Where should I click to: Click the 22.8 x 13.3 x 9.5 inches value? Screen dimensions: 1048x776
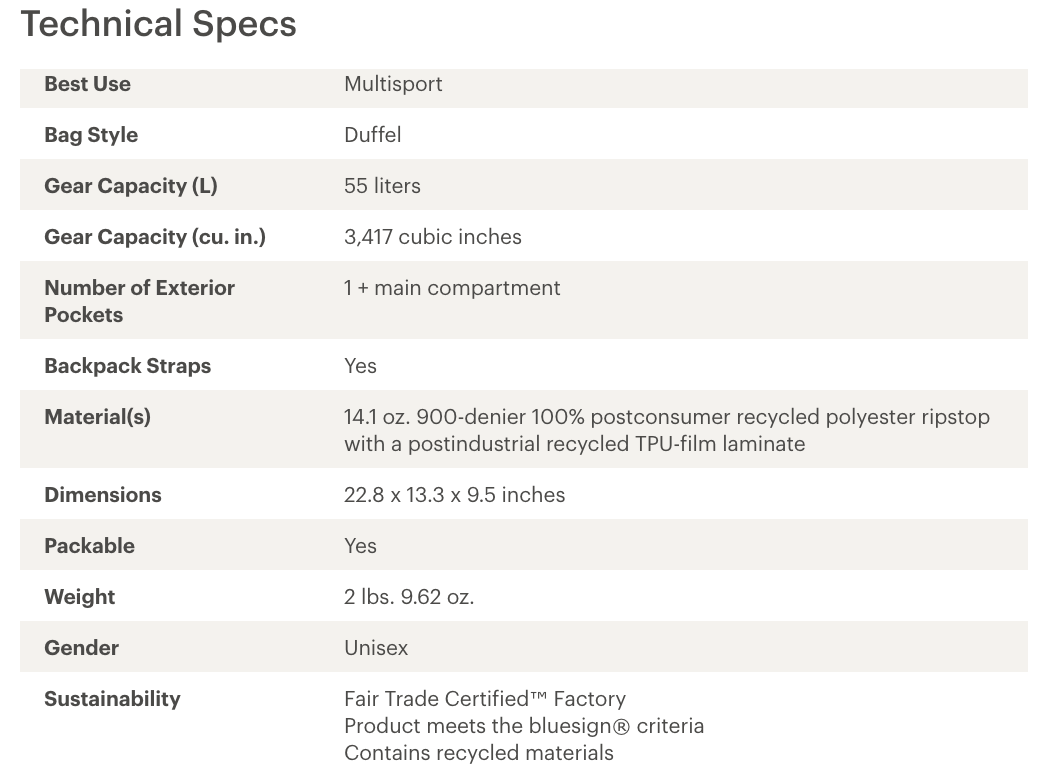tap(454, 495)
